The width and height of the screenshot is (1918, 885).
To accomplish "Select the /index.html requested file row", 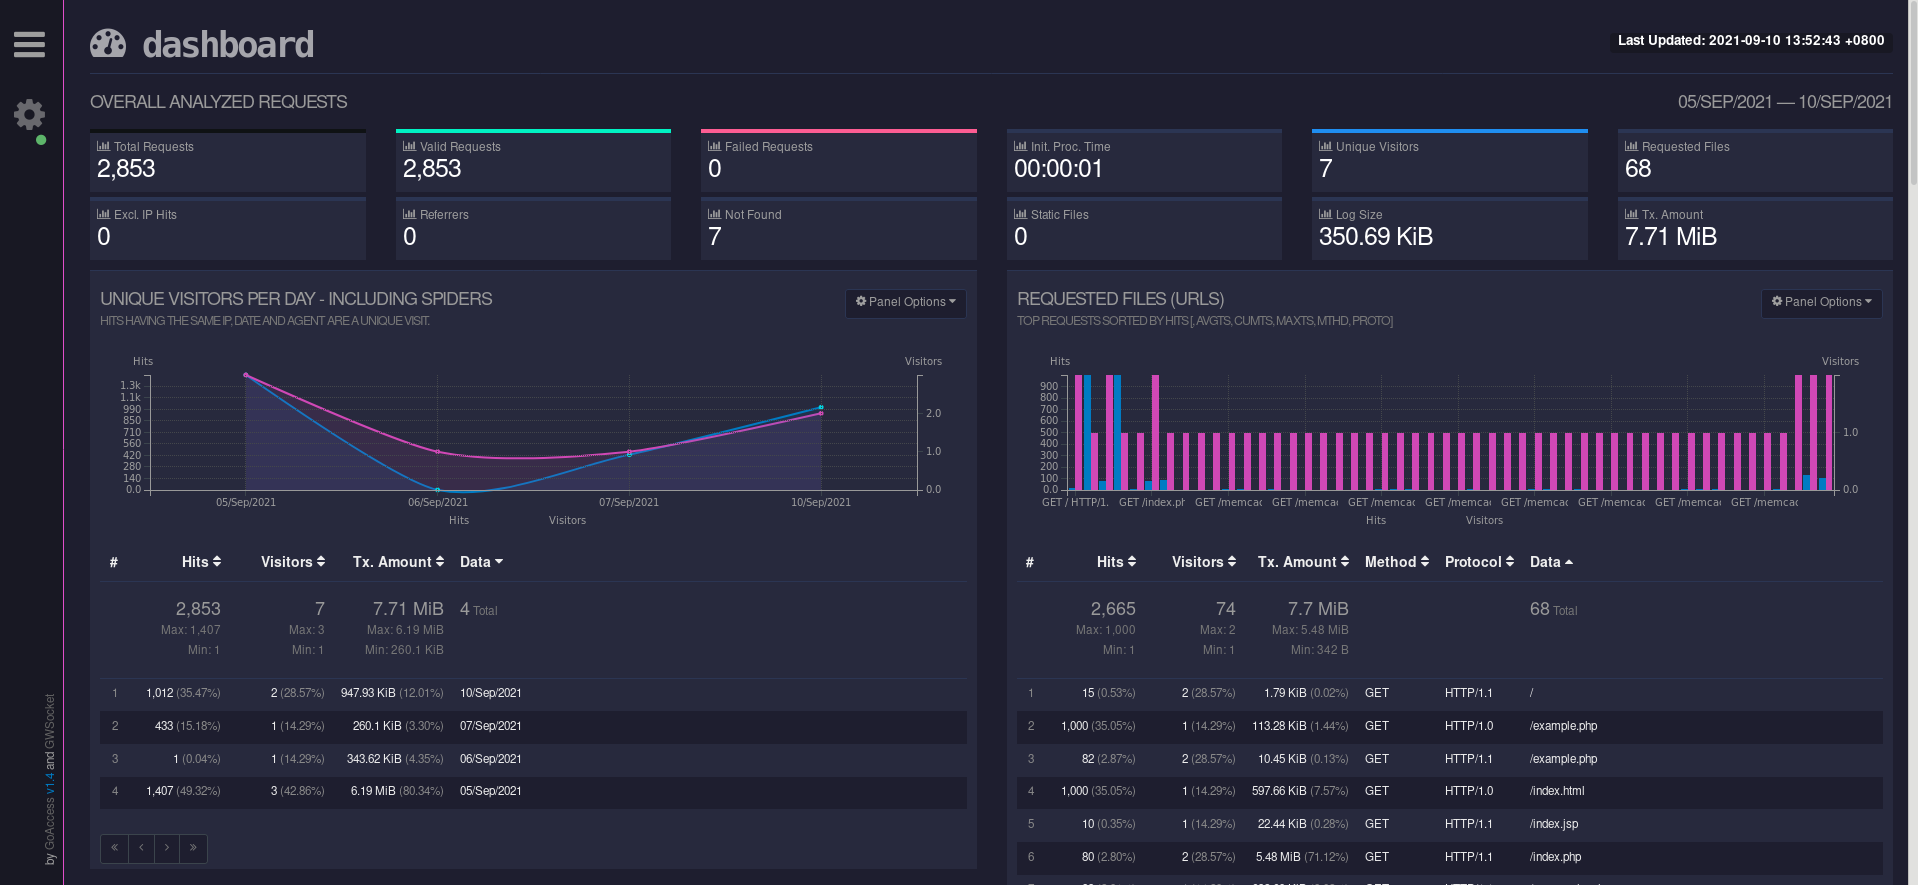I will pyautogui.click(x=1450, y=791).
